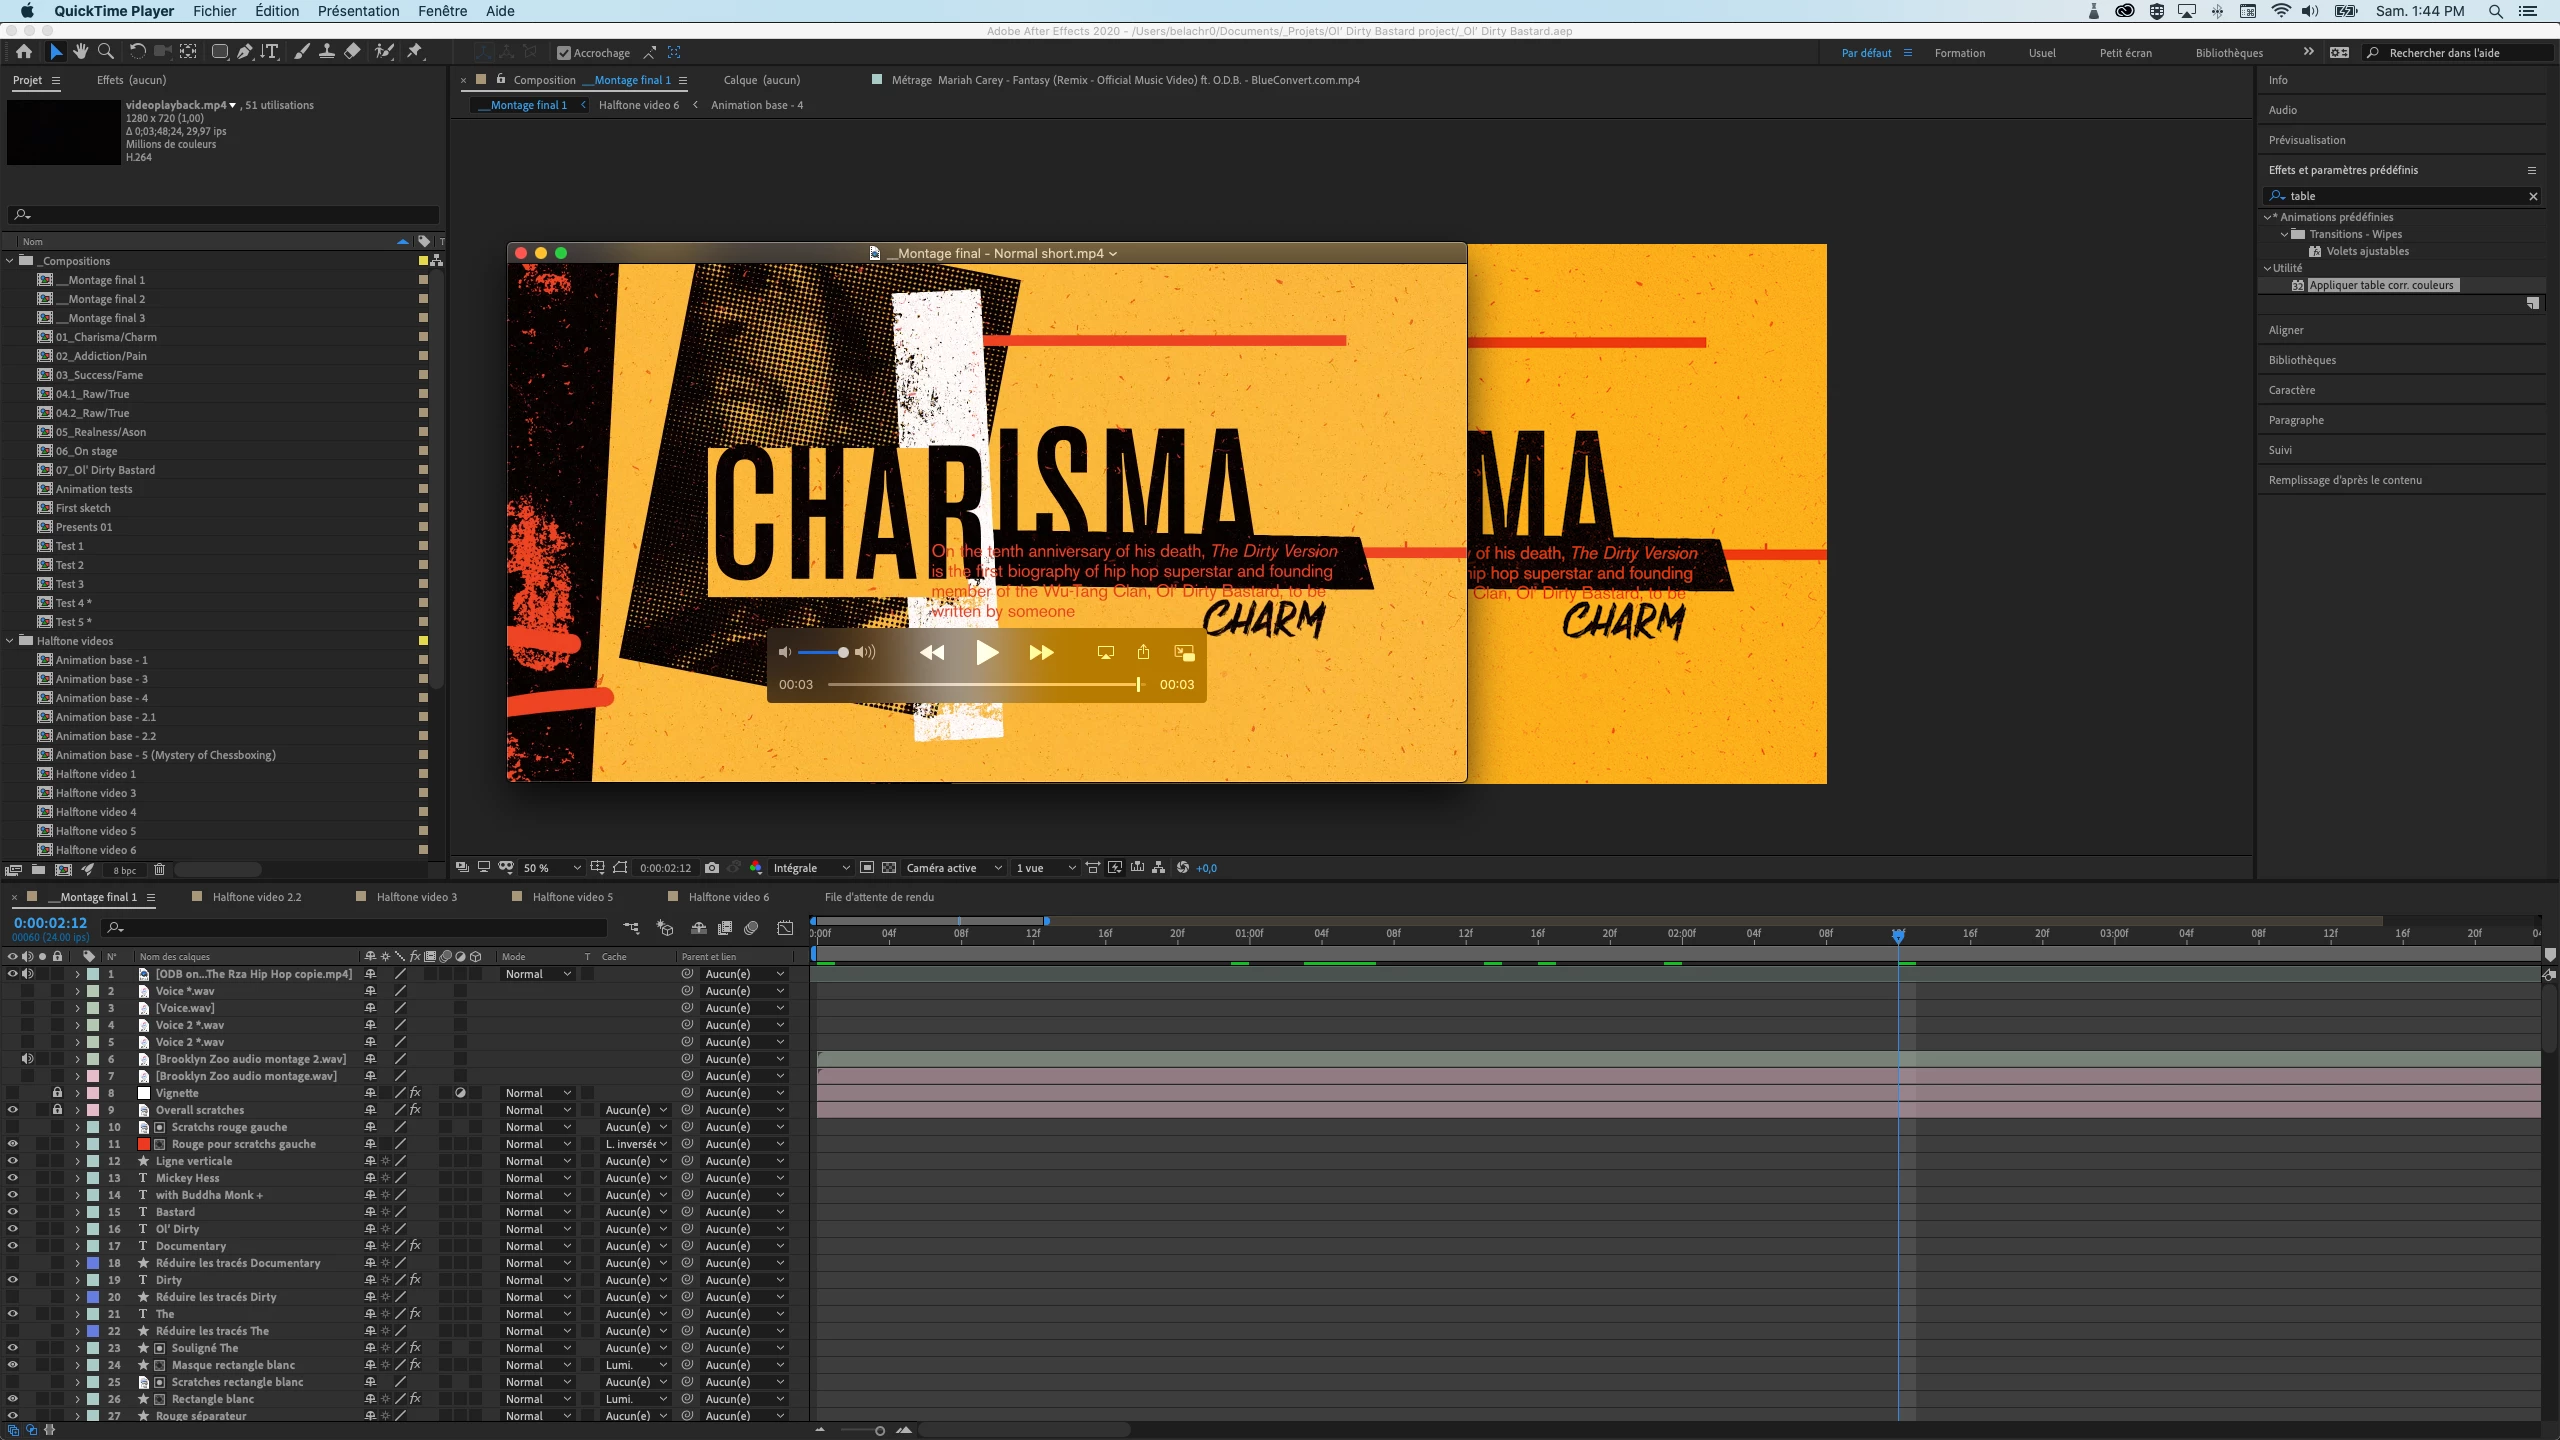Click the QuickTime volume slider
The image size is (2560, 1440).
point(822,652)
